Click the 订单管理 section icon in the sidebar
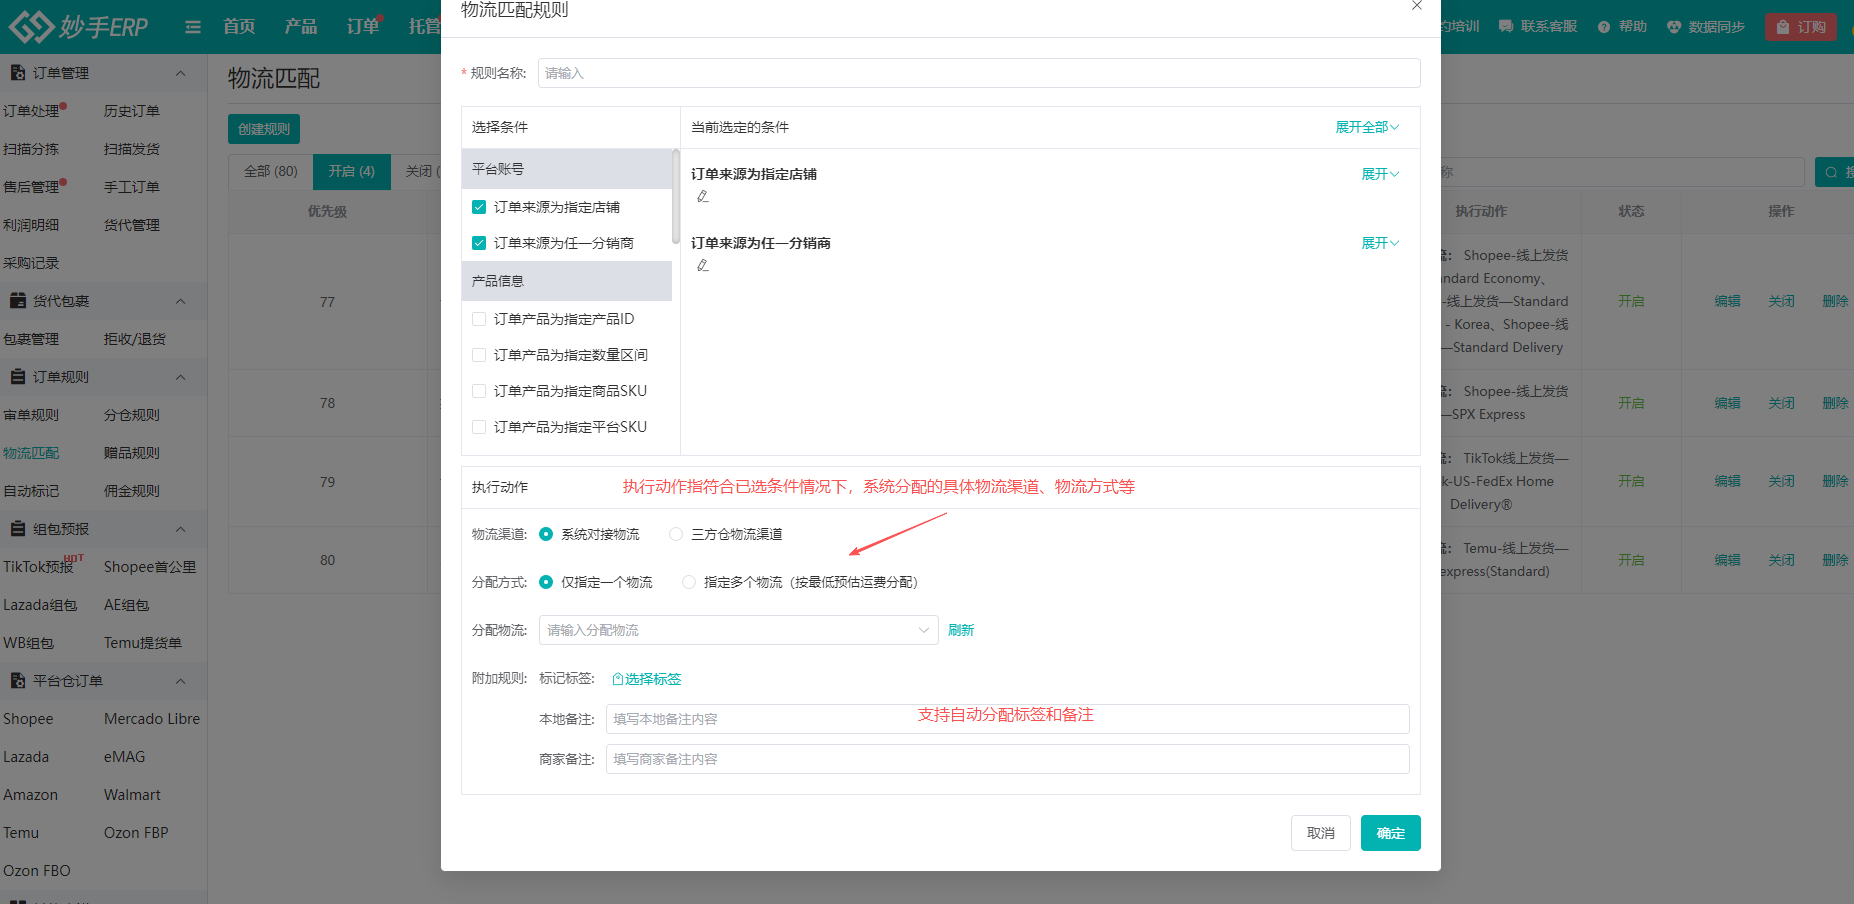The width and height of the screenshot is (1854, 904). 17,72
